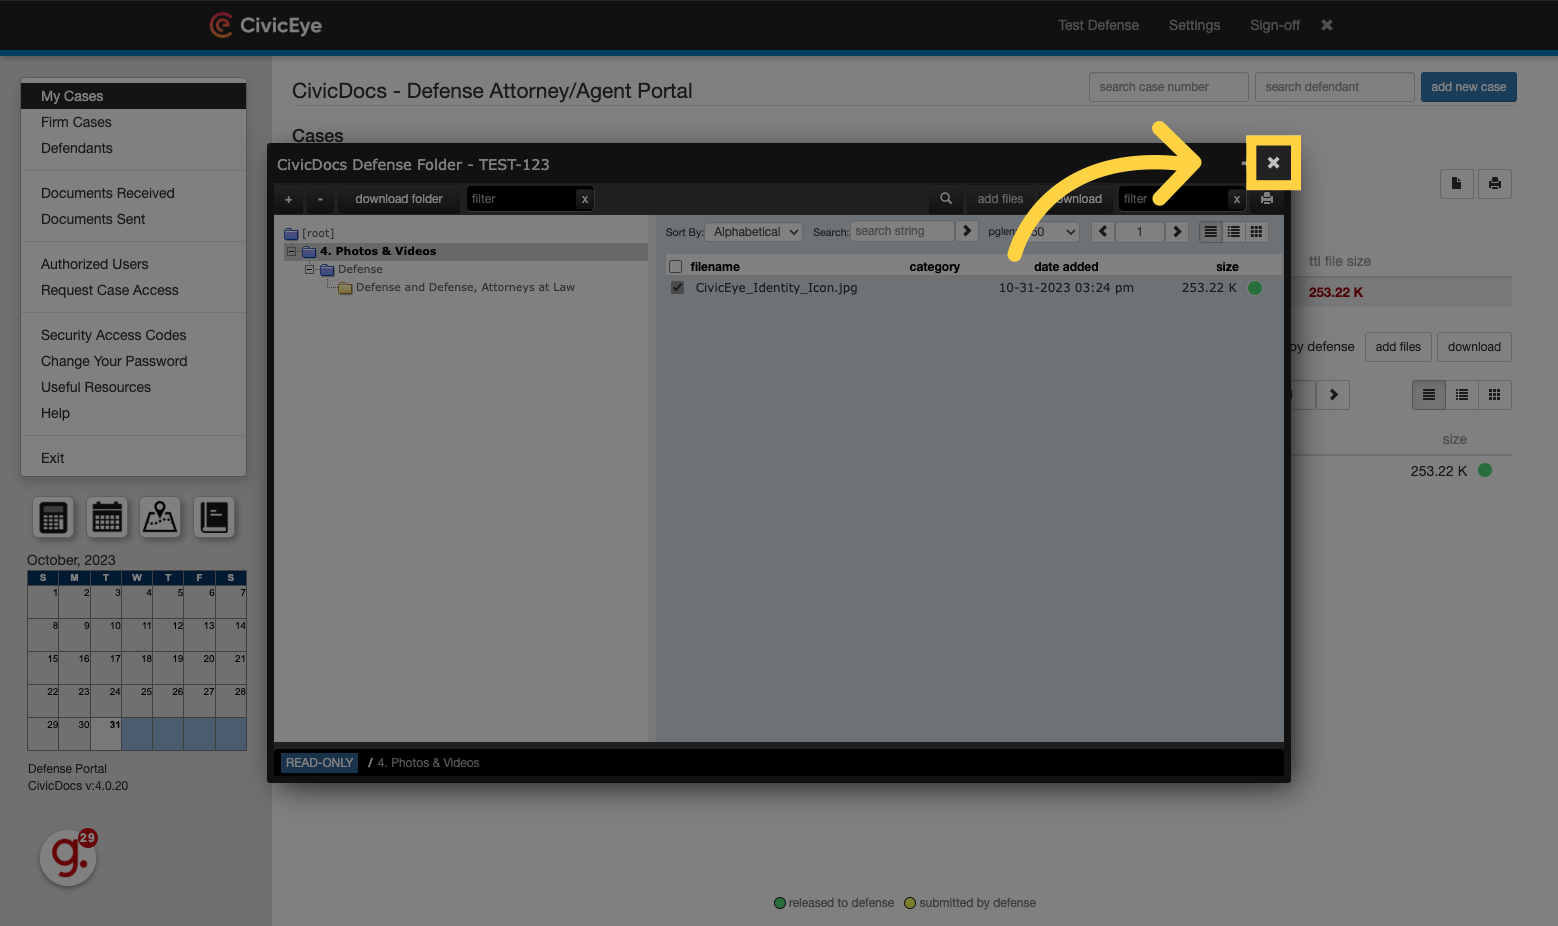Select background compact list icon
This screenshot has width=1558, height=926.
pyautogui.click(x=1462, y=395)
